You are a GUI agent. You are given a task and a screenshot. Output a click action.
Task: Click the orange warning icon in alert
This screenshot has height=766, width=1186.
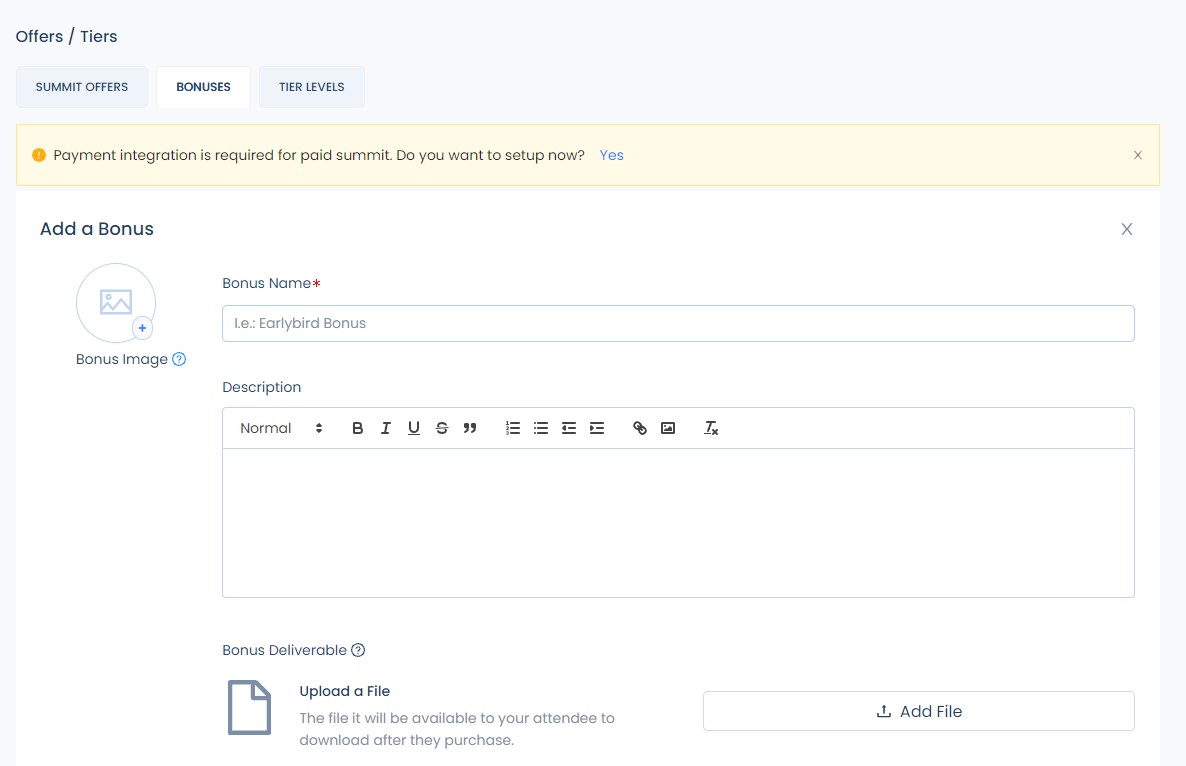pyautogui.click(x=39, y=155)
